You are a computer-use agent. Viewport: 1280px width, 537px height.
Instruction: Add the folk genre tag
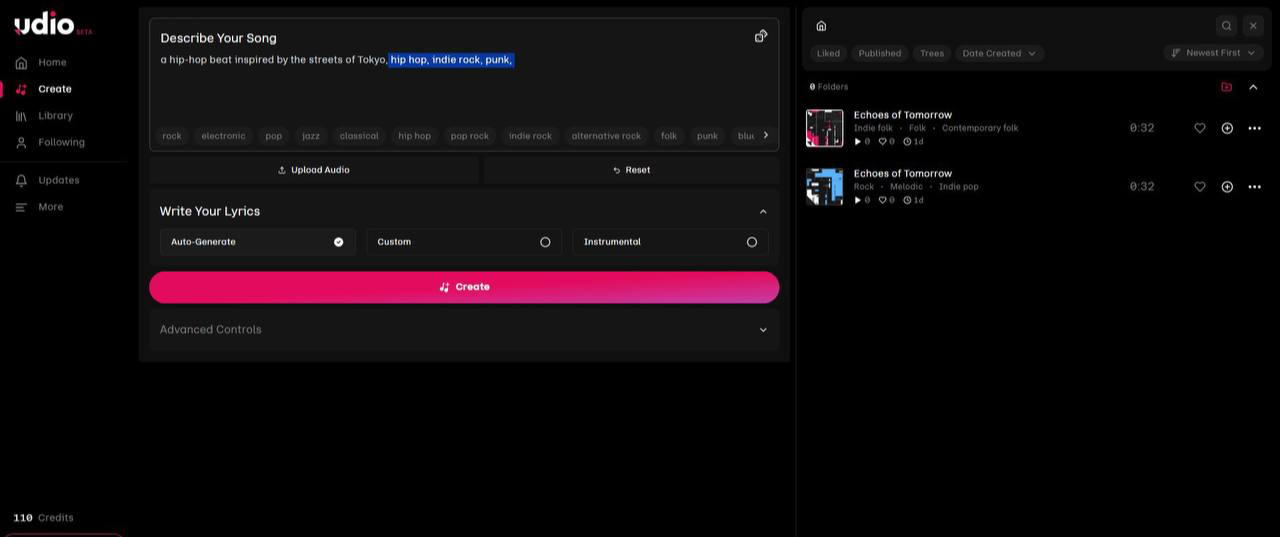pyautogui.click(x=669, y=136)
